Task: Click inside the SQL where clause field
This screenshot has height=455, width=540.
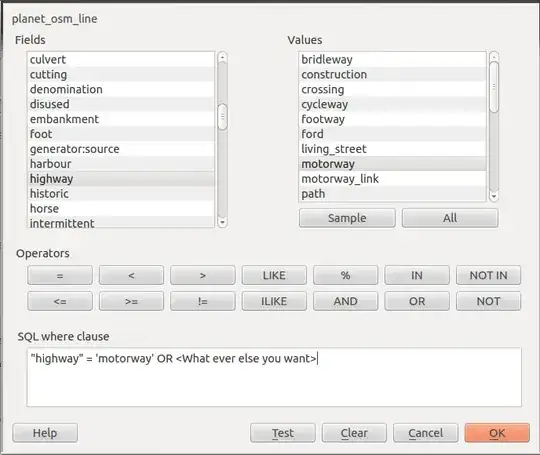Action: click(274, 377)
